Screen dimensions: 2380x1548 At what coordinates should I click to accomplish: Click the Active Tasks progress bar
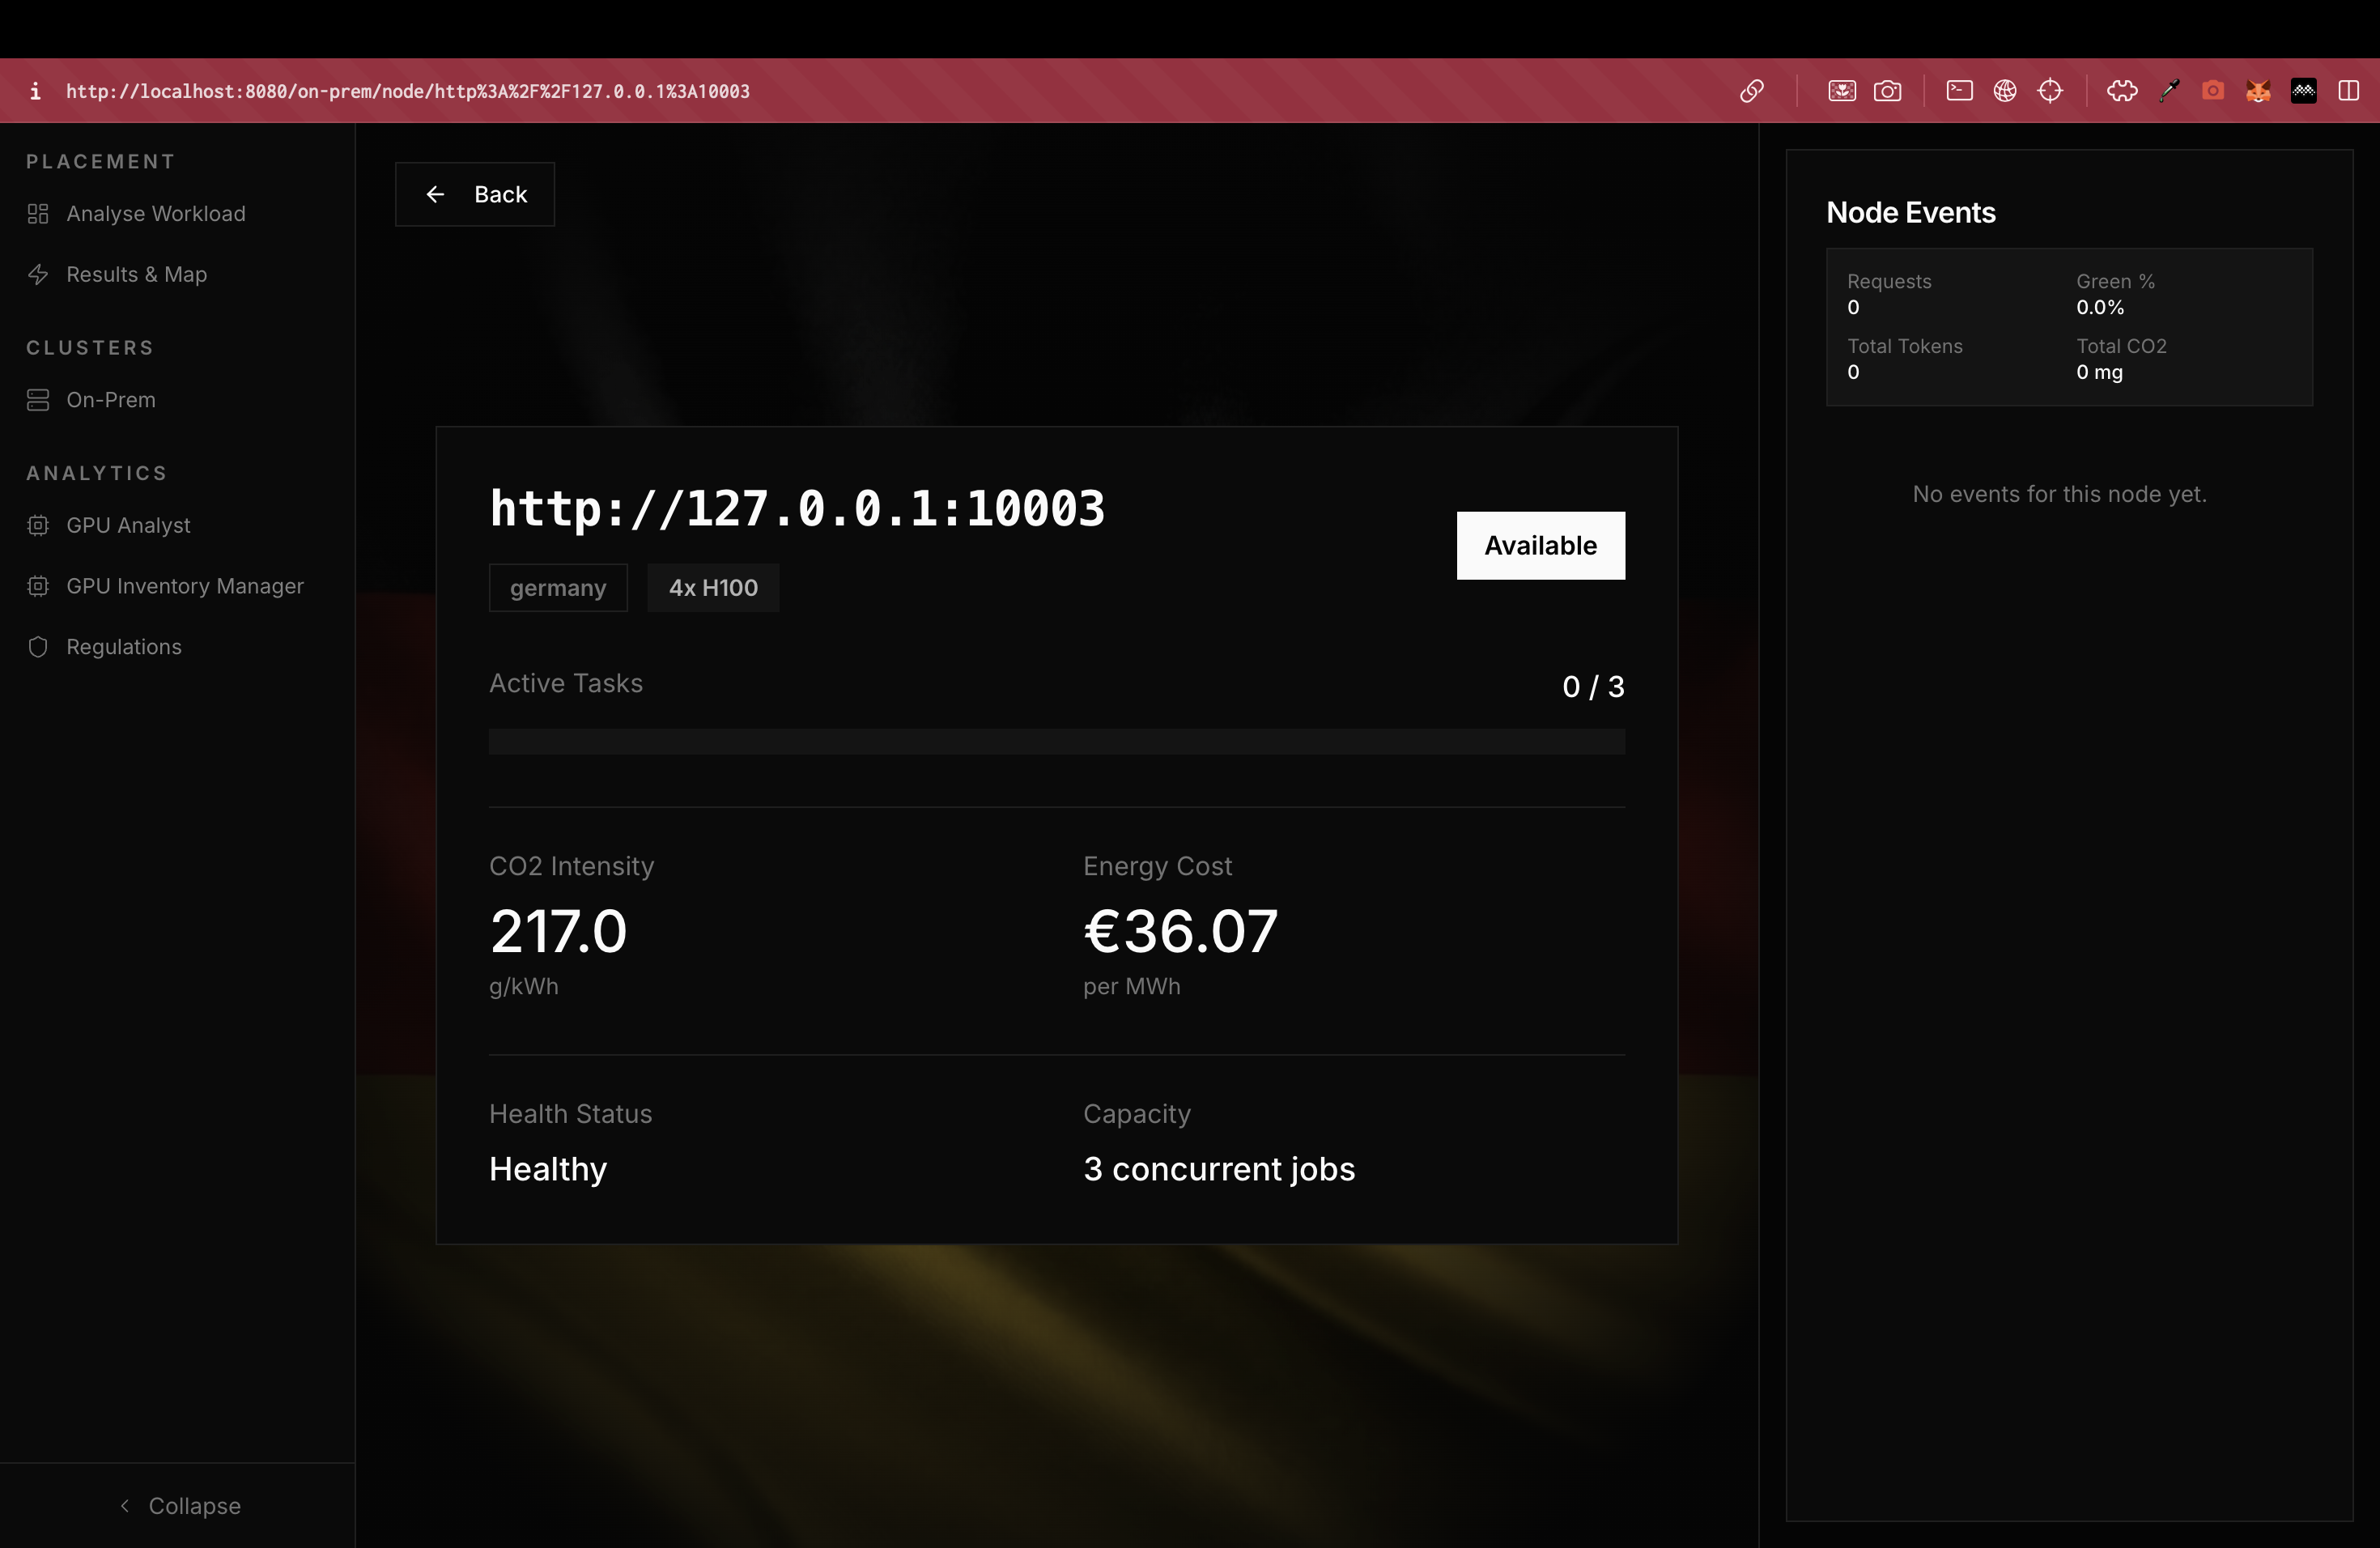tap(1056, 741)
